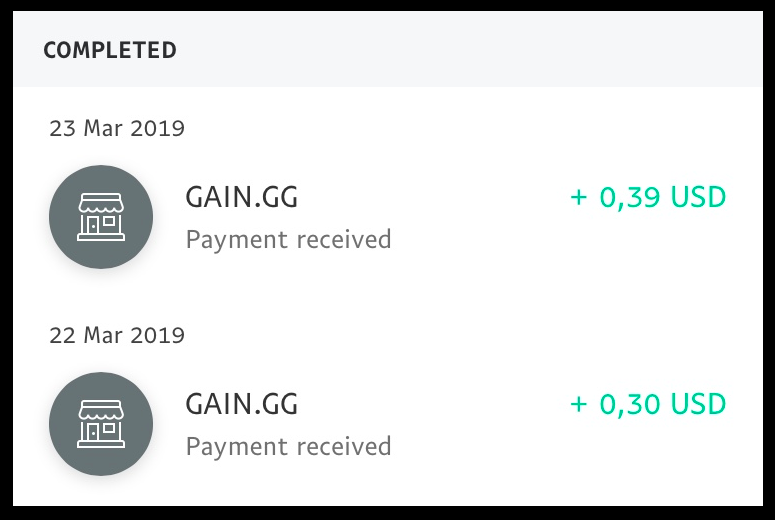775x520 pixels.
Task: Click the word USD in the 0,39 amount
Action: 698,197
